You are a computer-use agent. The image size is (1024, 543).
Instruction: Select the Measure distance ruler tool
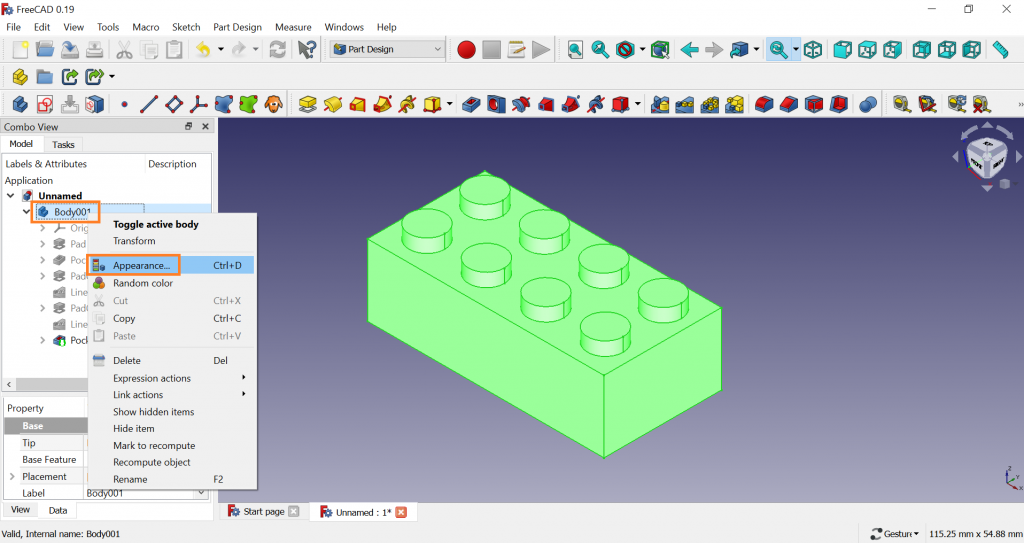(x=1000, y=49)
